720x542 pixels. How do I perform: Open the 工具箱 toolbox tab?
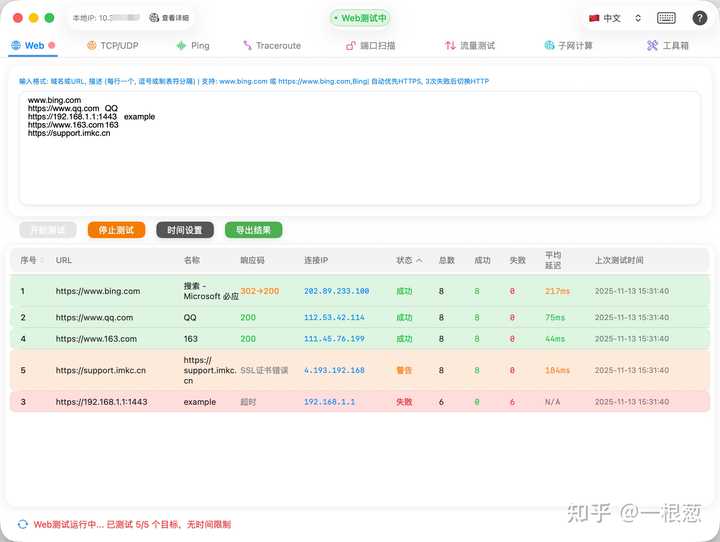tap(668, 45)
